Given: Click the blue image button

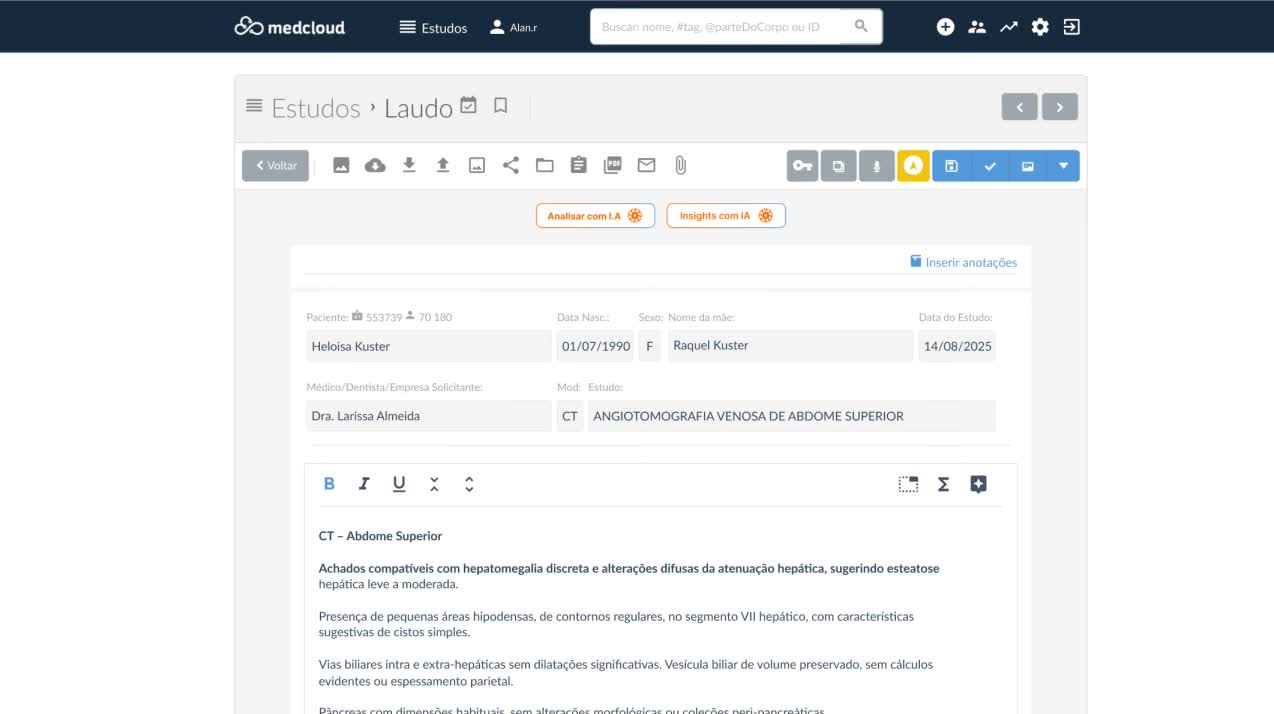Looking at the screenshot, I should coord(1027,166).
